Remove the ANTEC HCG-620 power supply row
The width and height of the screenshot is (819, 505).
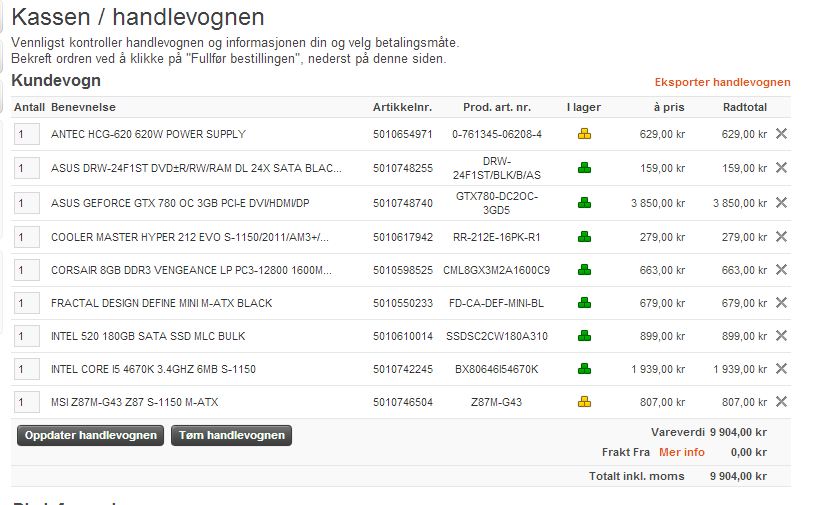[781, 134]
